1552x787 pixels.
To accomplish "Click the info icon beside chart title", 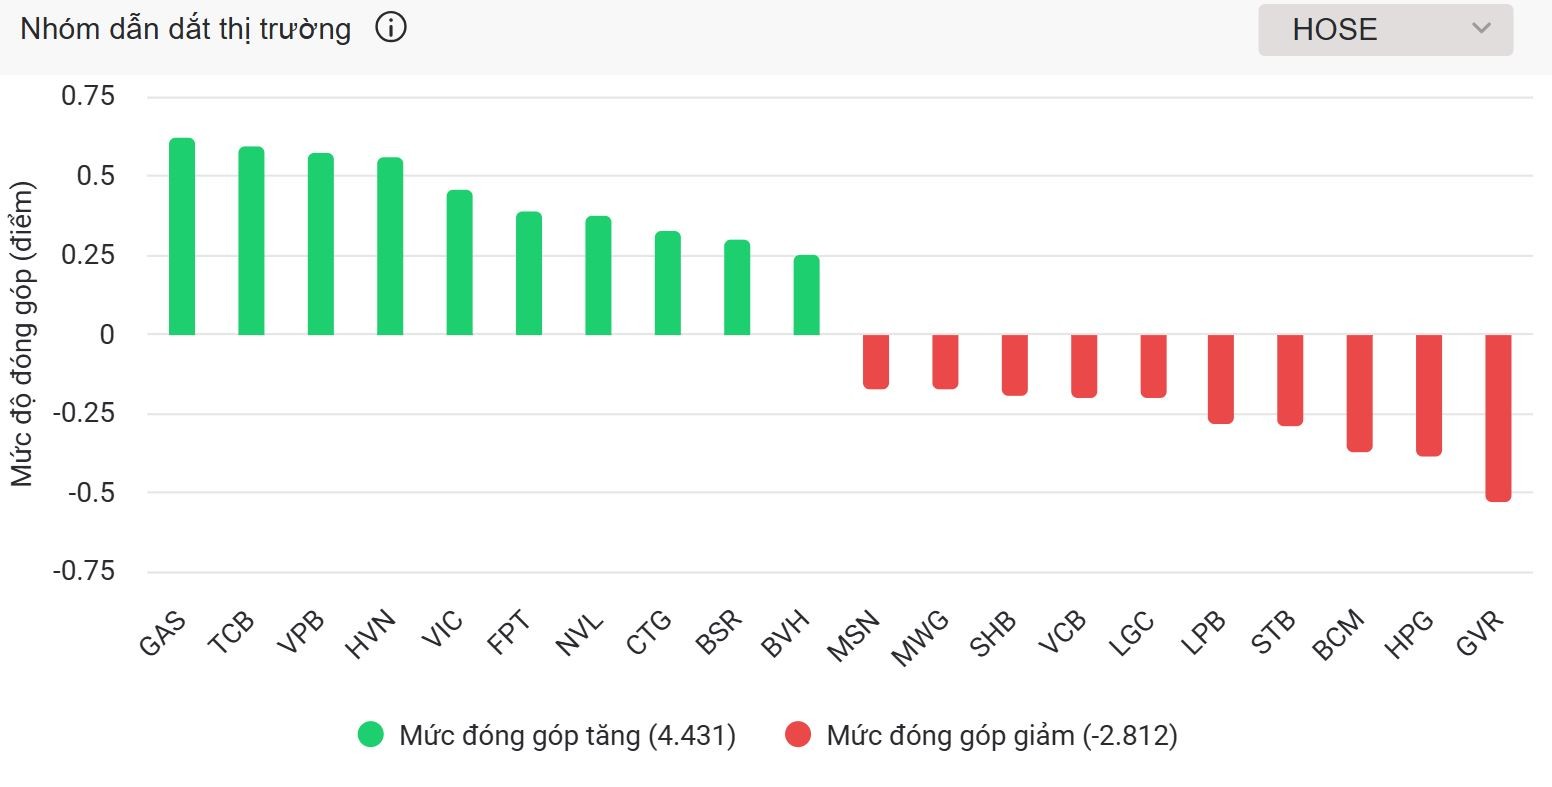I will (391, 28).
